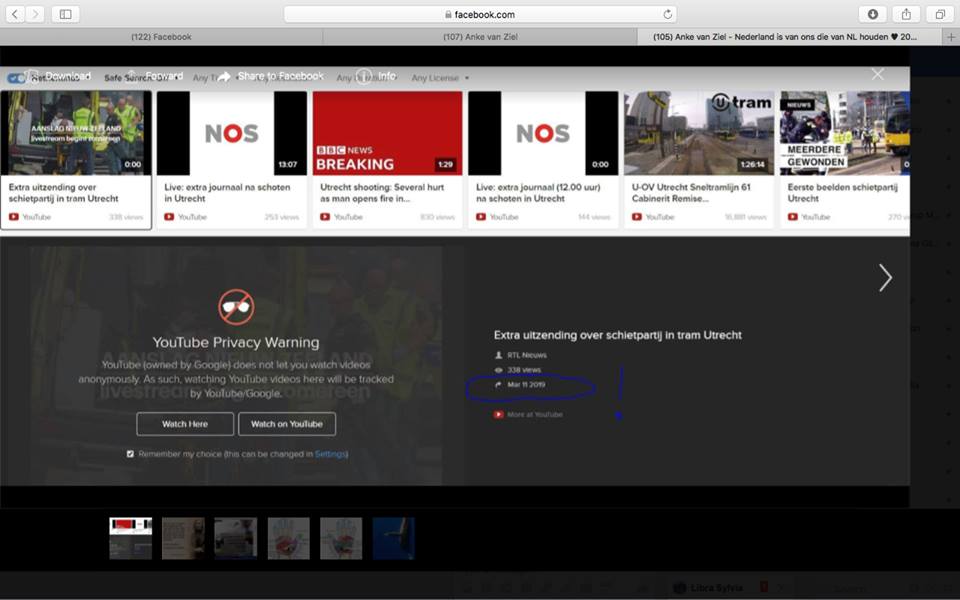Image resolution: width=960 pixels, height=600 pixels.
Task: Click YouTube icon under 'Live: extra journaal na schoten'
Action: tap(169, 217)
